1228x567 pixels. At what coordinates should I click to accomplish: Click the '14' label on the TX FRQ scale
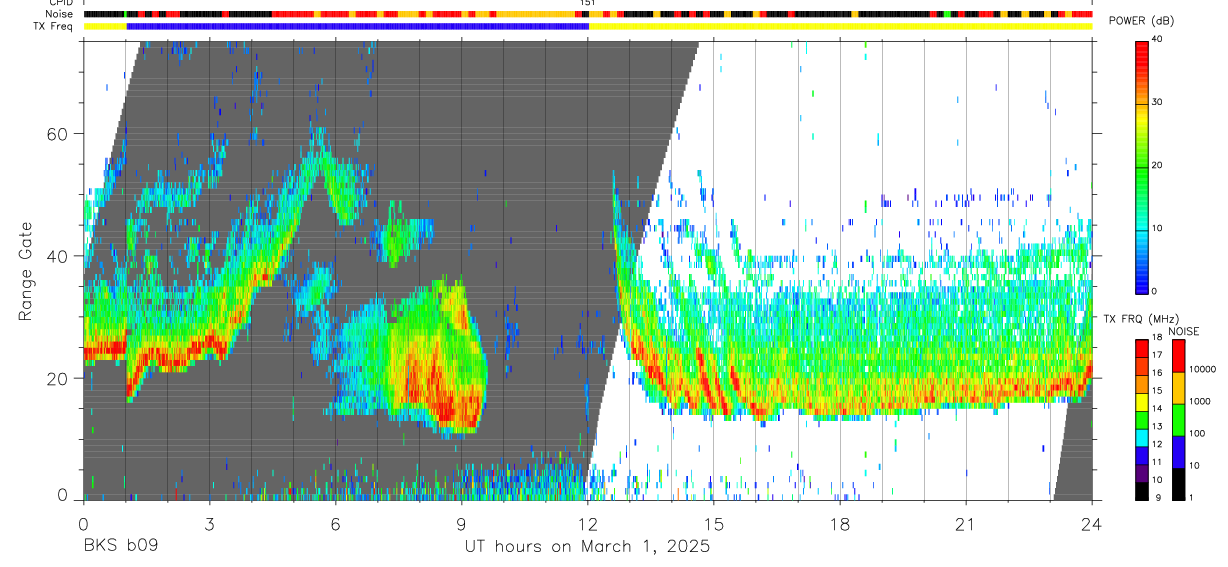coord(1158,409)
